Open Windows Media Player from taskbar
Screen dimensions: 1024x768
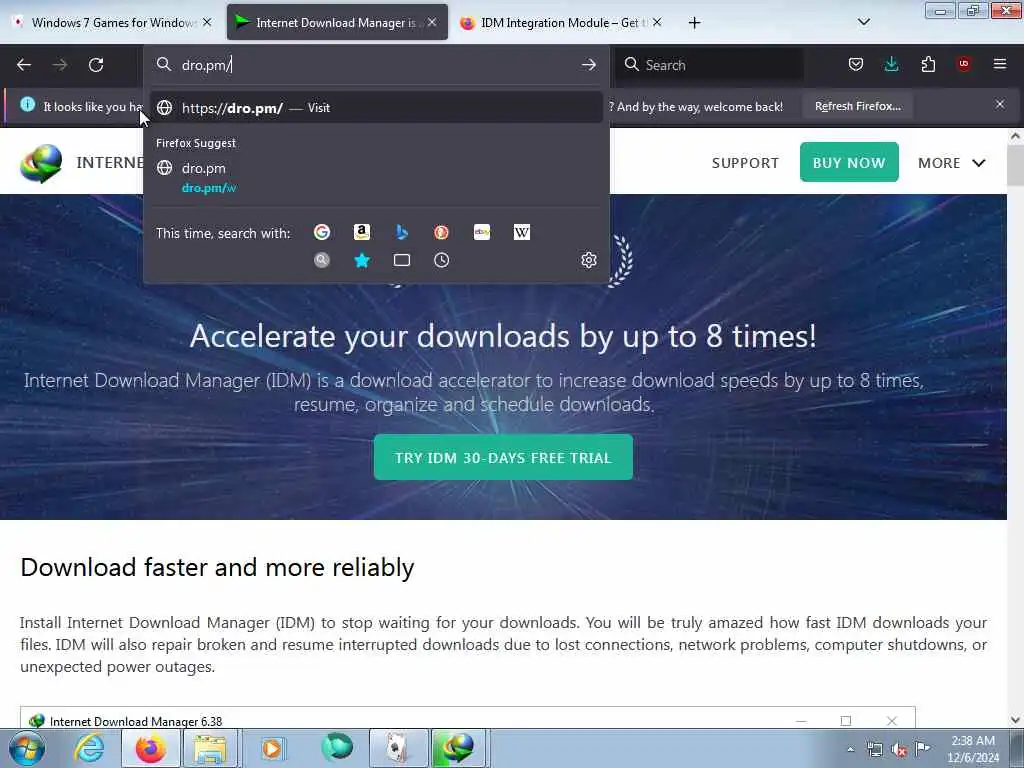(x=273, y=748)
